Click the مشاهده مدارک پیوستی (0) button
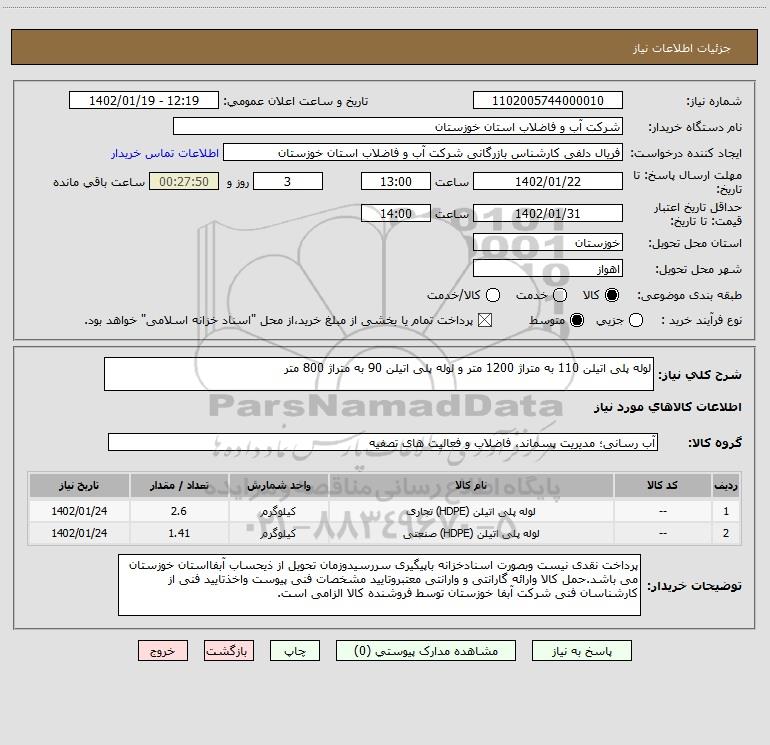The image size is (770, 745). point(426,651)
